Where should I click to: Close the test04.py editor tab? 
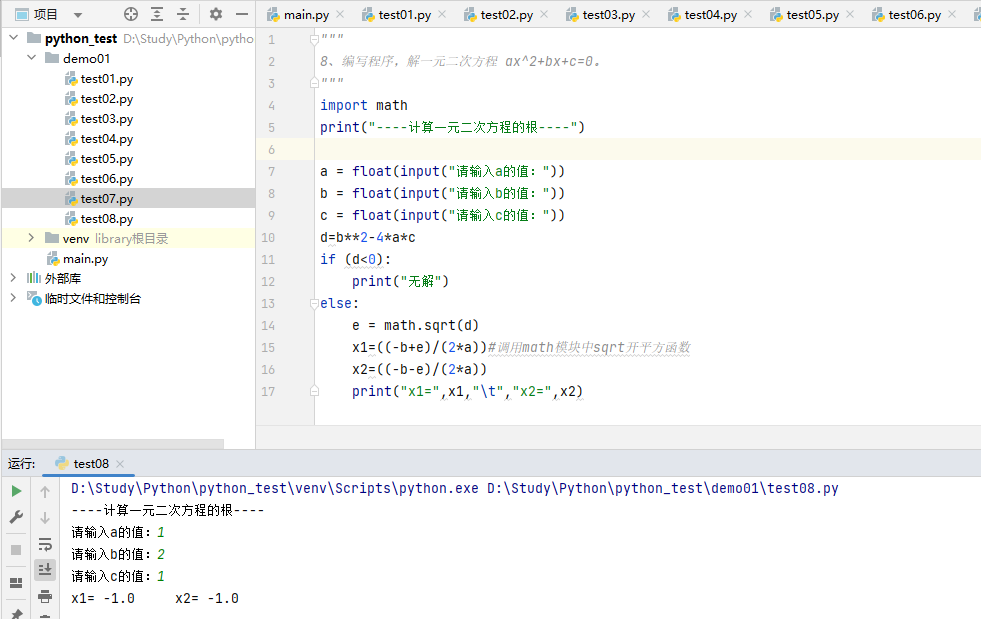(x=748, y=14)
